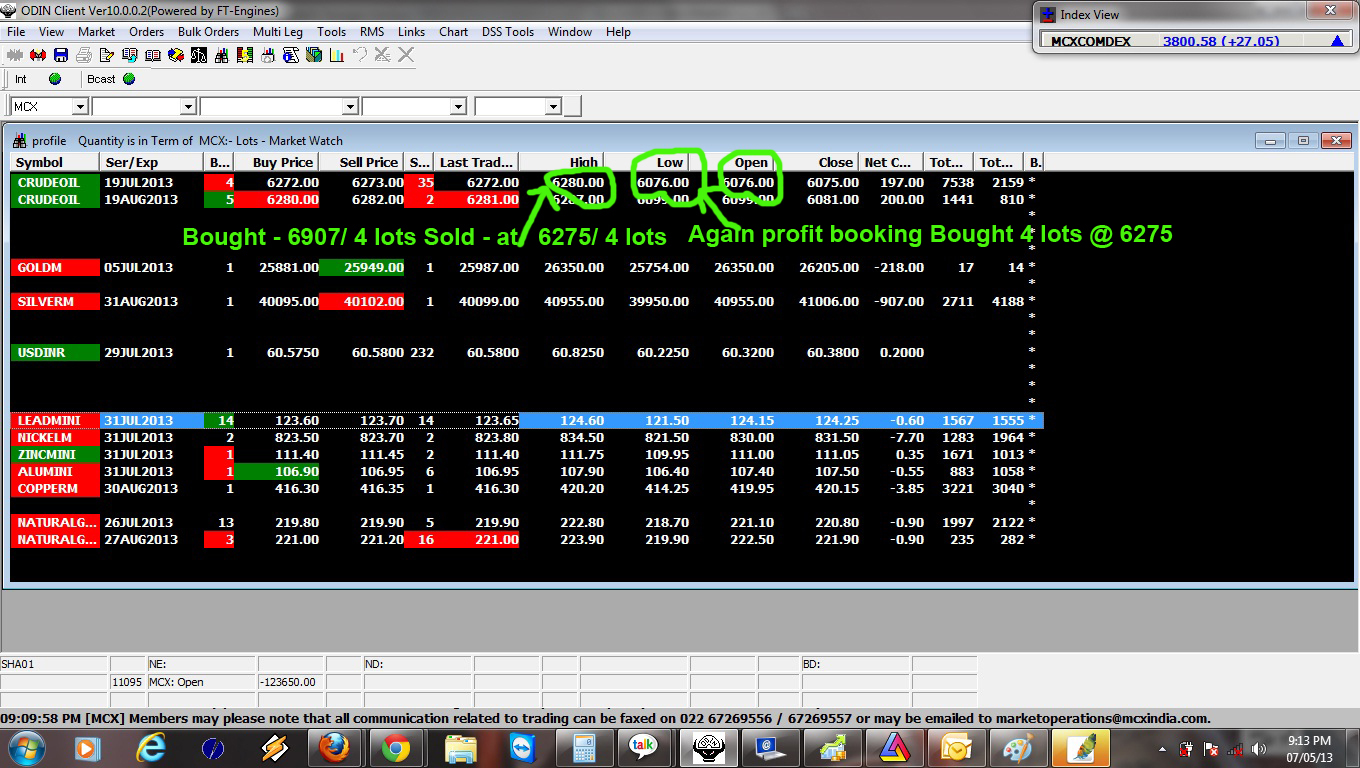
Task: Click the open-book toolbar icon
Action: (x=153, y=55)
